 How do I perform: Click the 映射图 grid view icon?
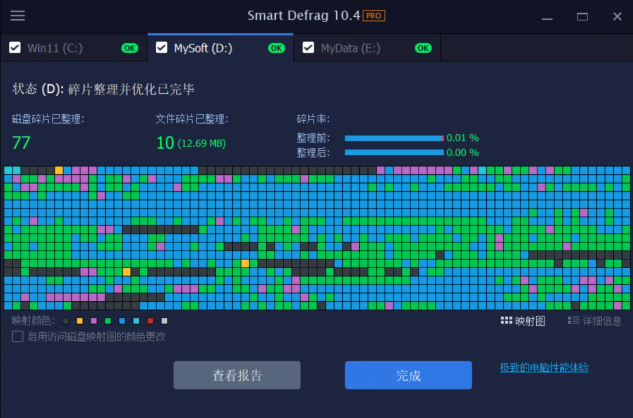point(506,321)
